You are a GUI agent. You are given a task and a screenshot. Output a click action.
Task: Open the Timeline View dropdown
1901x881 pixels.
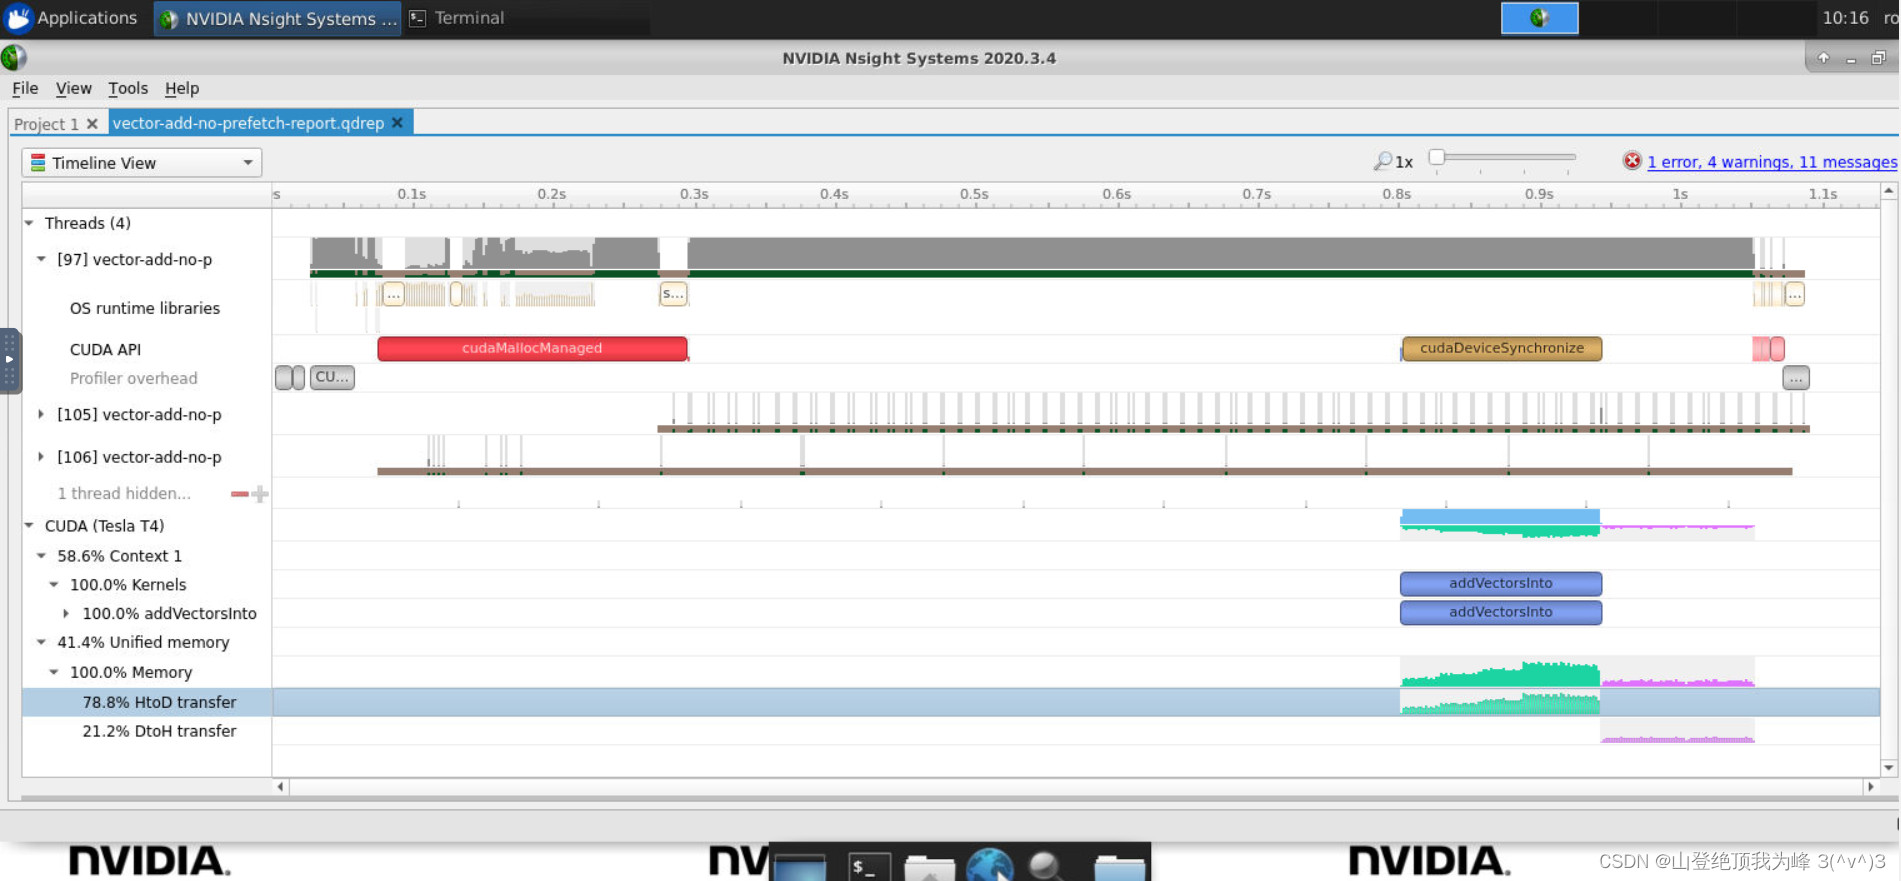tap(141, 163)
